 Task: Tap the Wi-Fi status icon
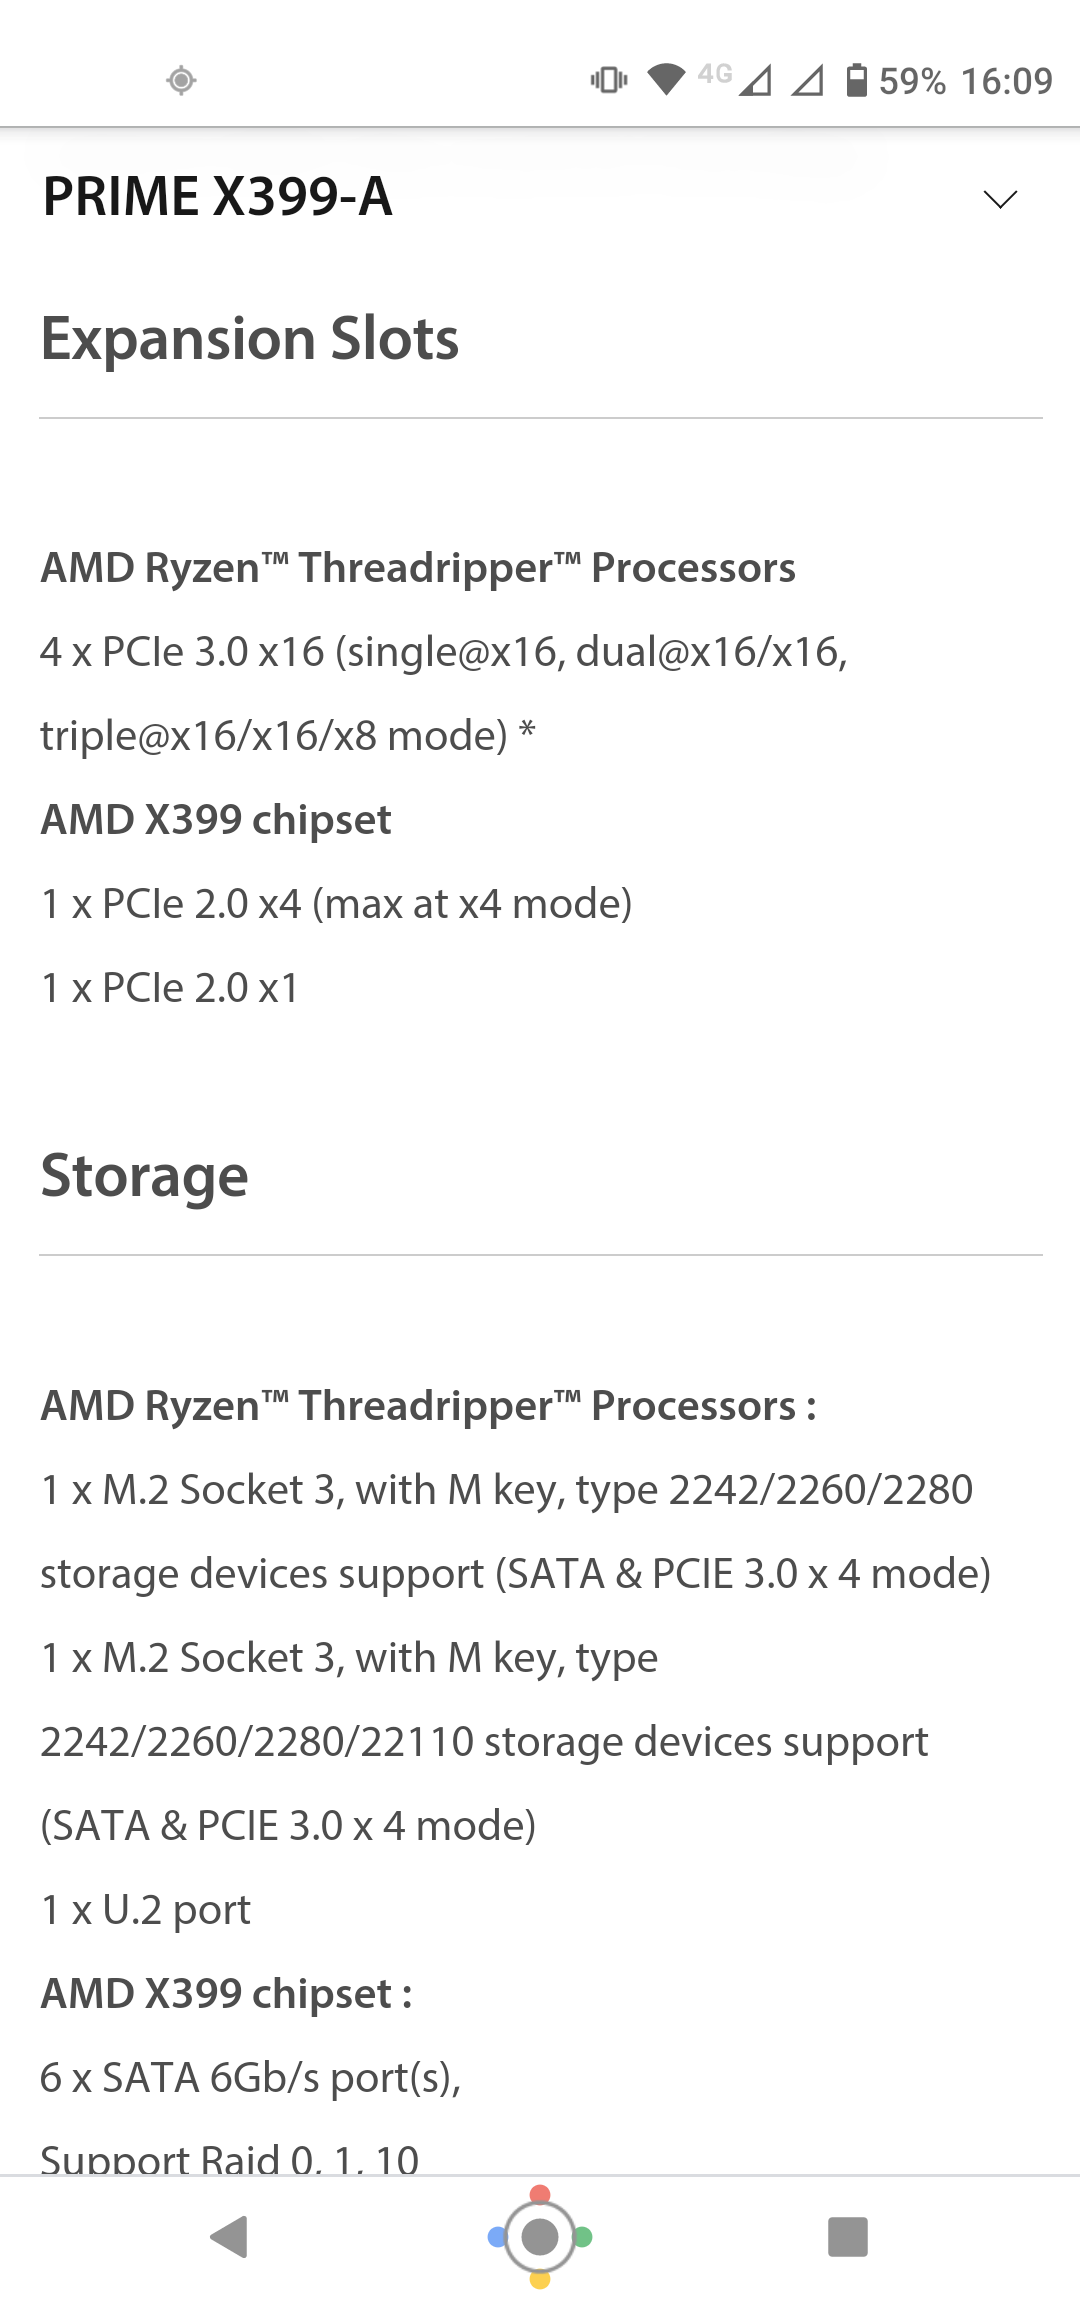pos(666,80)
